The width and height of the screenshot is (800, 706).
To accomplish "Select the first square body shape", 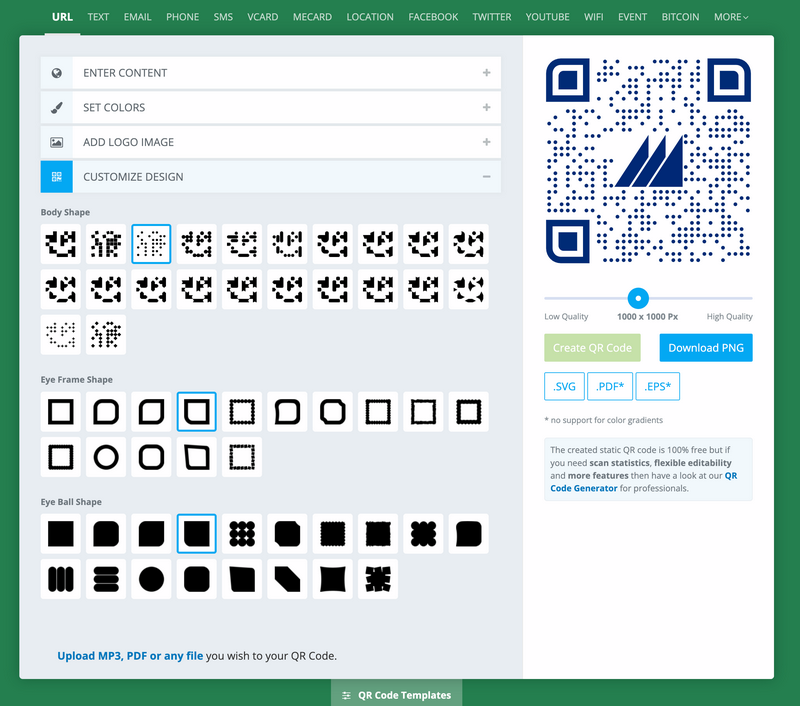I will 61,242.
